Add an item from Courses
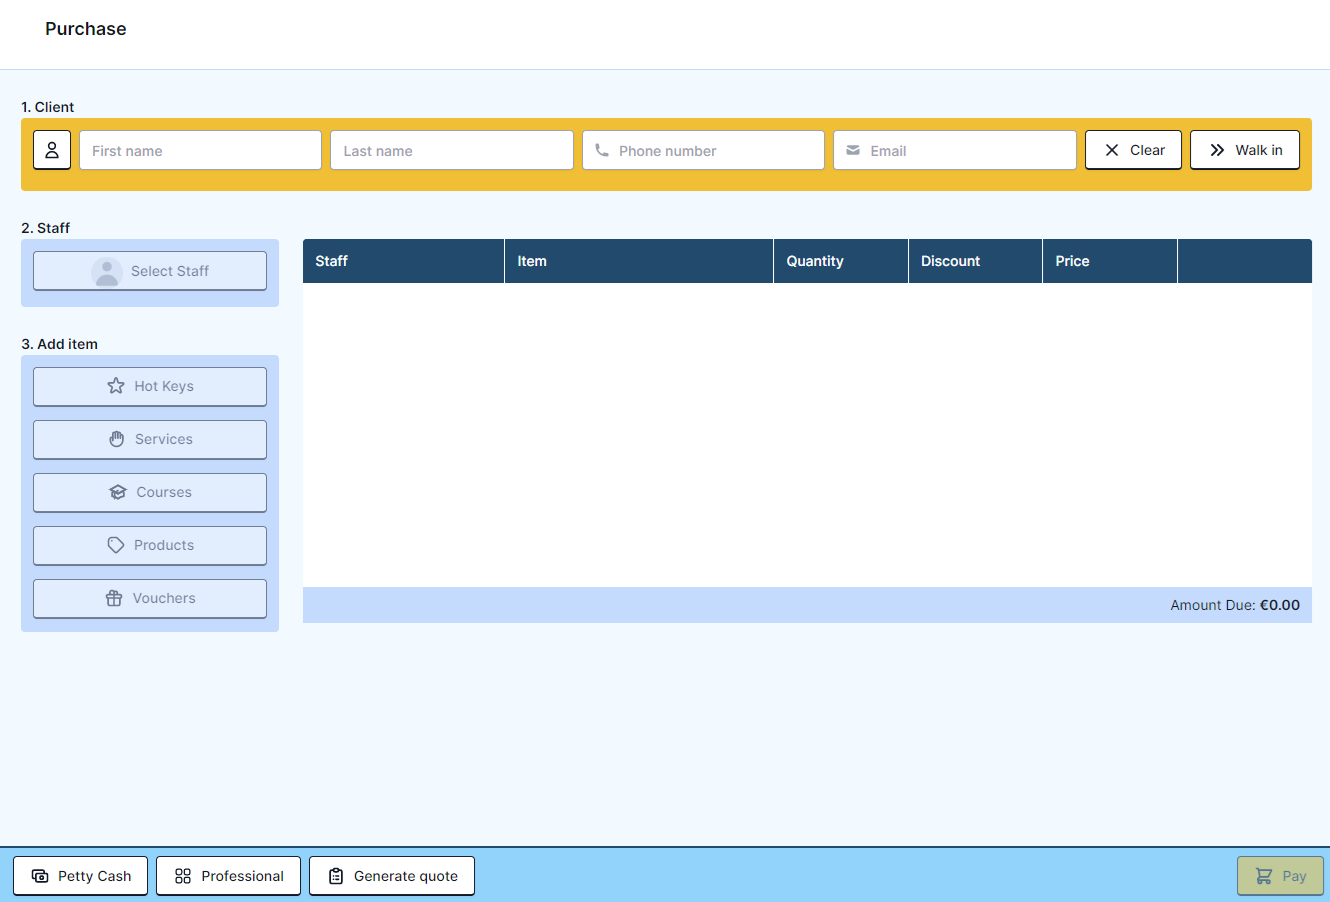Viewport: 1330px width, 902px height. 150,492
